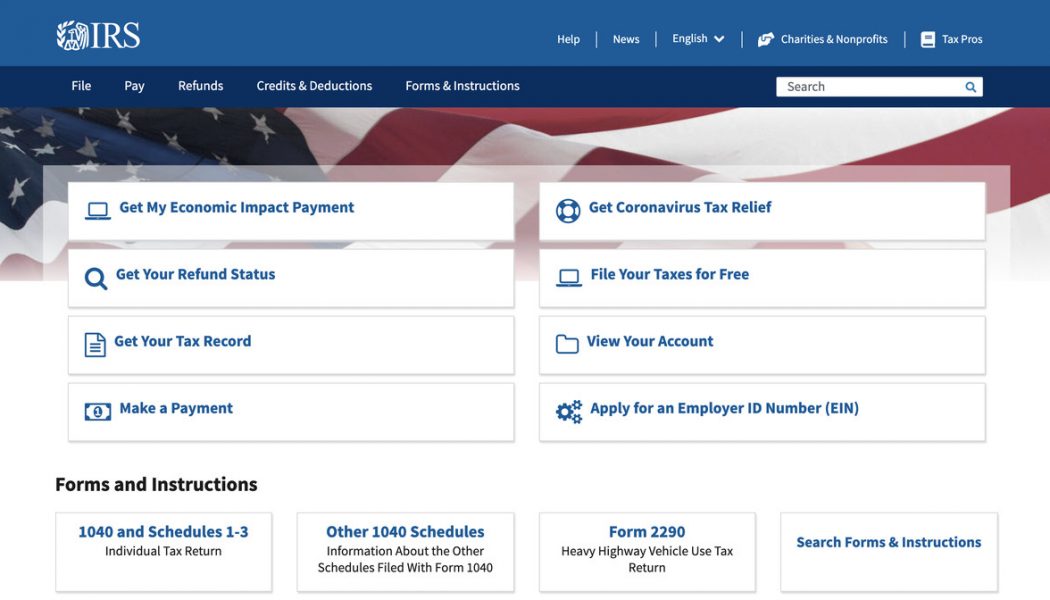Select the Tax Pros icon in the header
Image resolution: width=1050 pixels, height=600 pixels.
point(930,39)
